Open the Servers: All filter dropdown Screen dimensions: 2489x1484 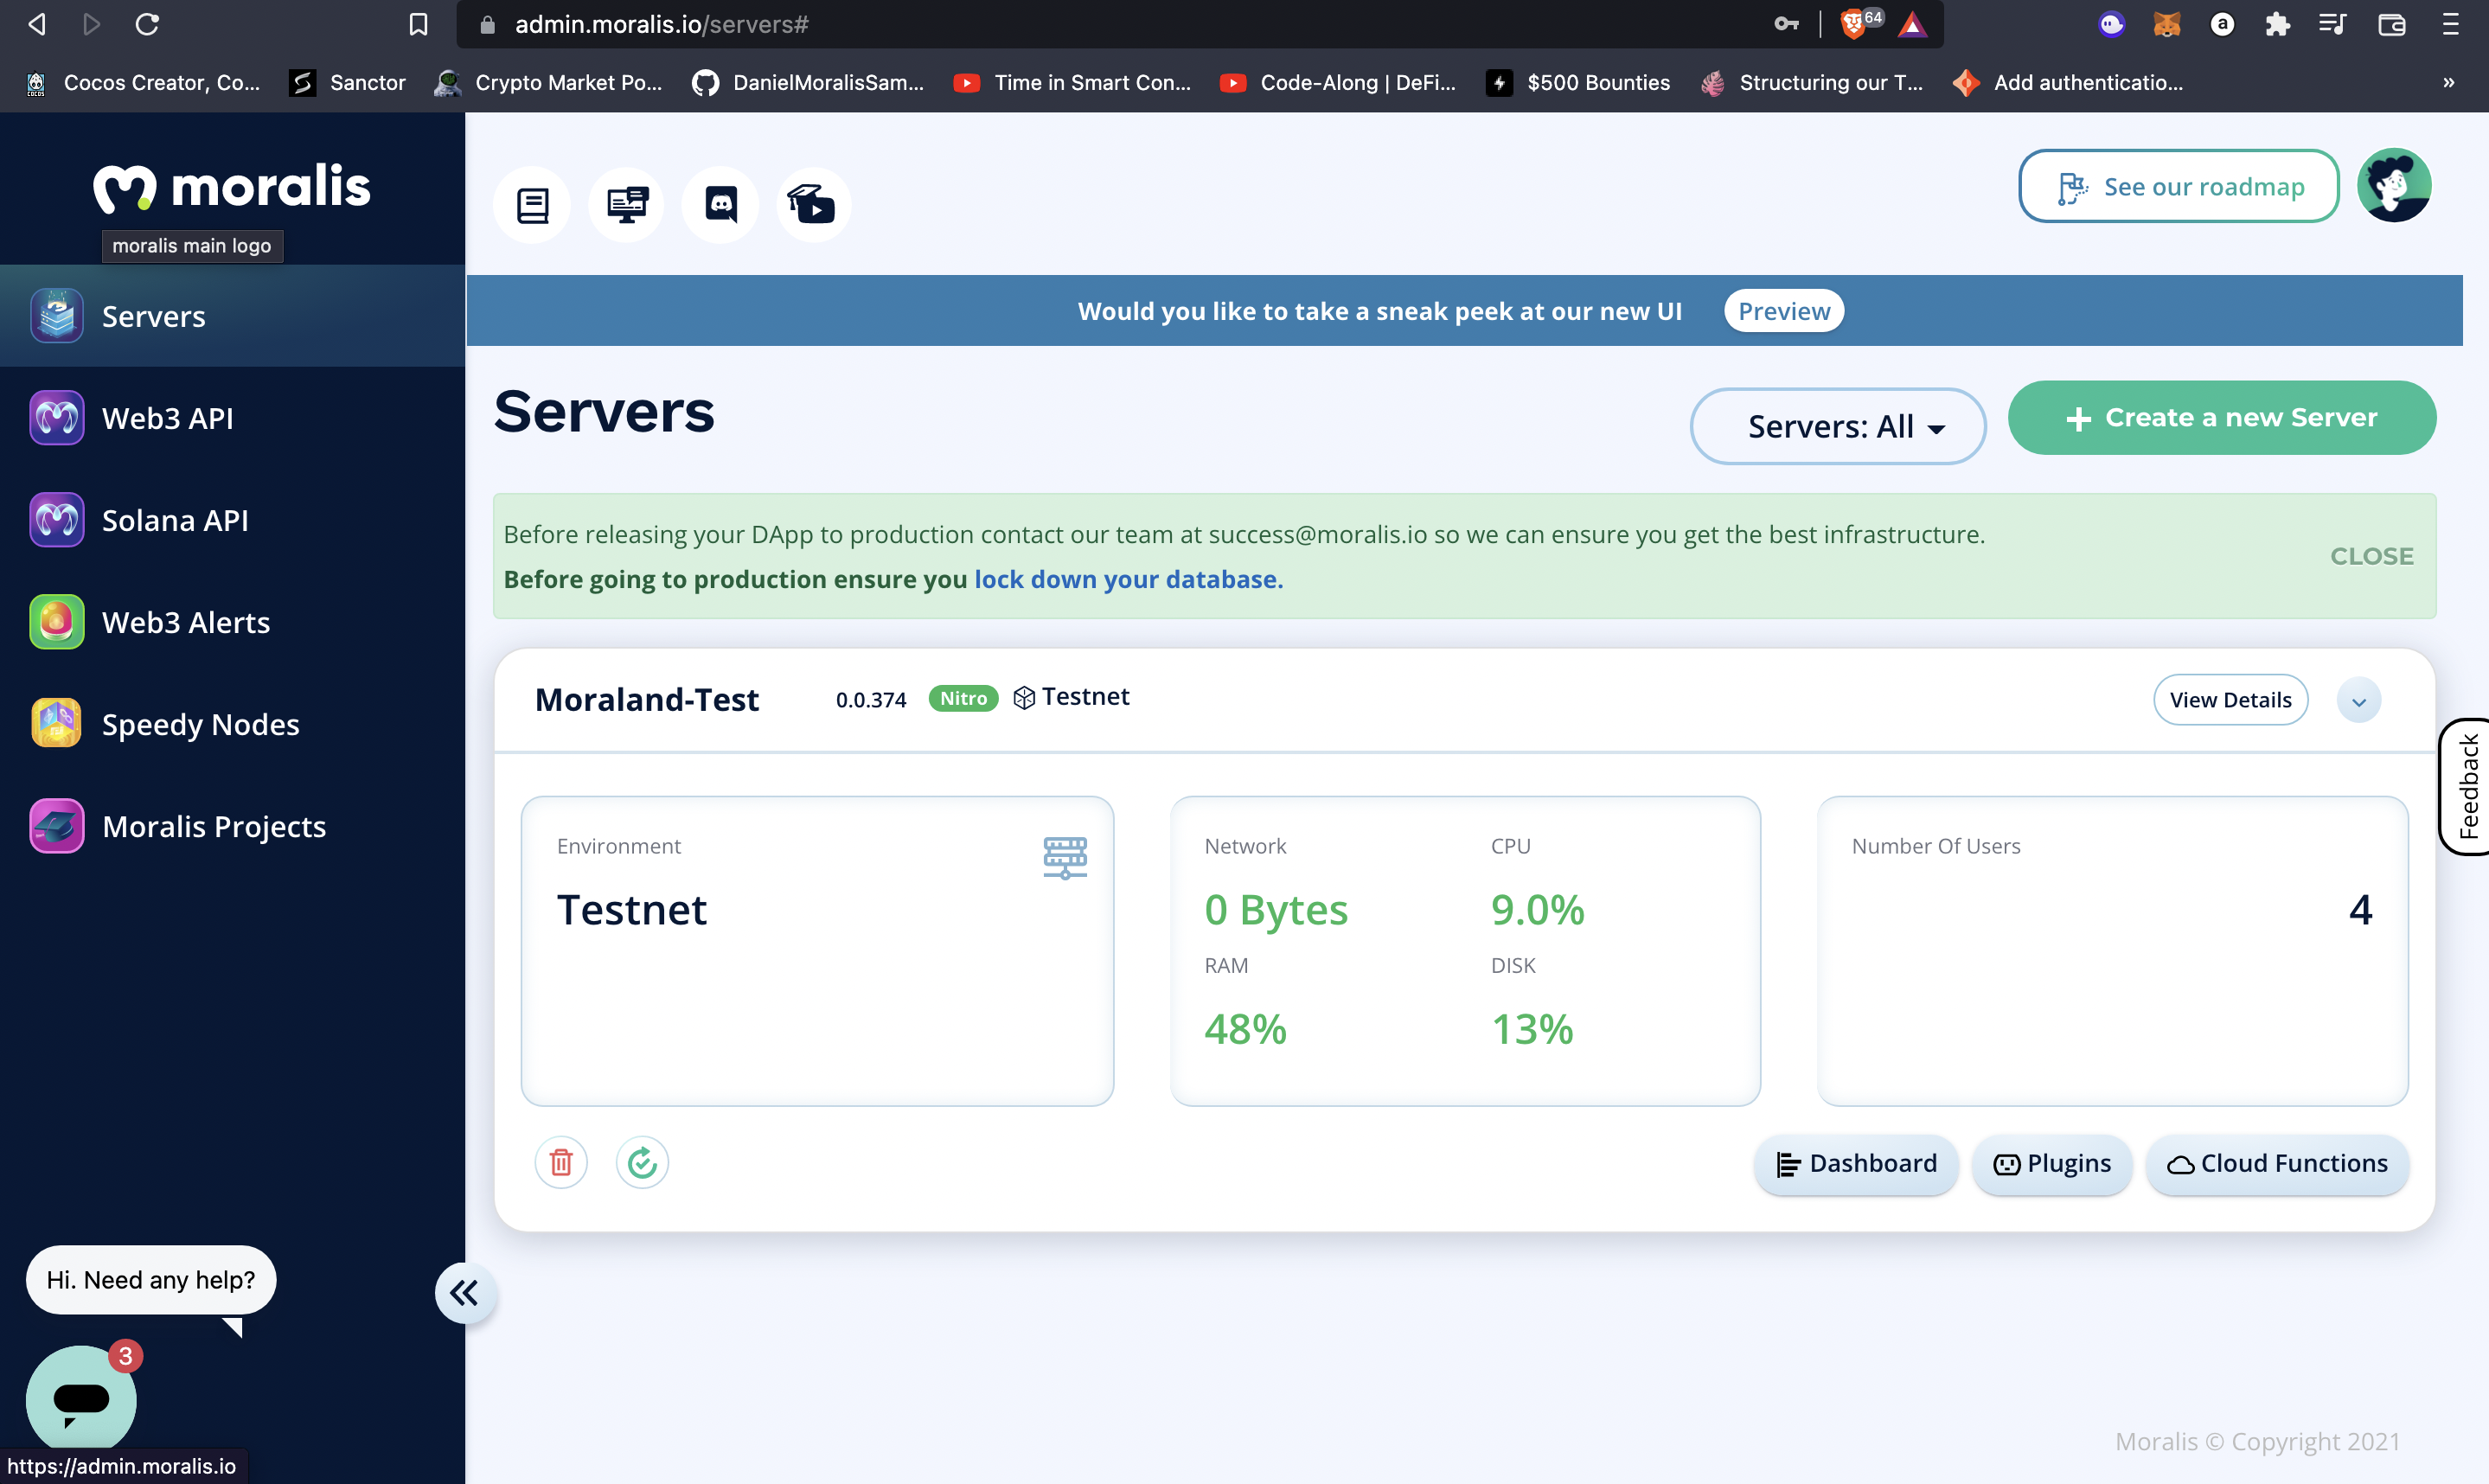1837,427
